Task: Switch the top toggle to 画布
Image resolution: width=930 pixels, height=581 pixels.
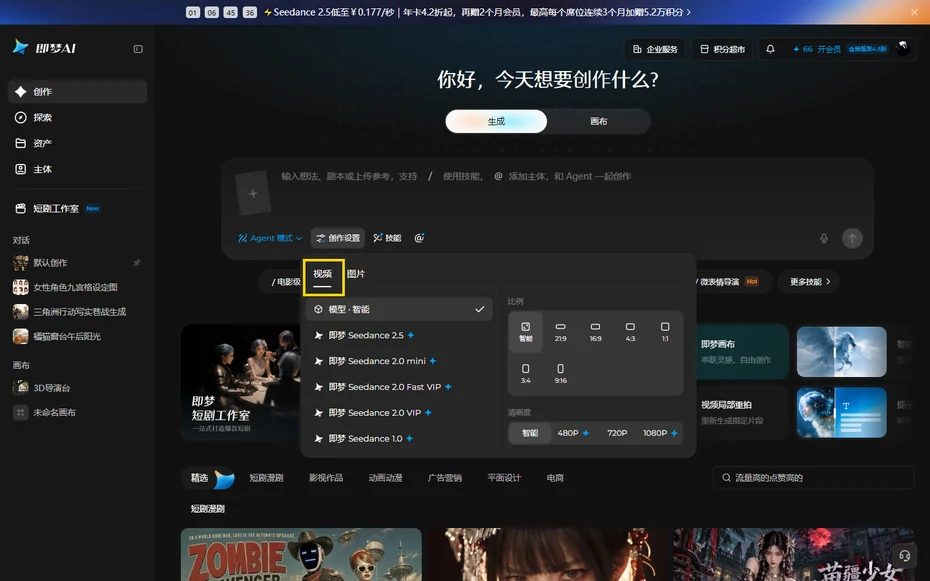Action: (x=598, y=122)
